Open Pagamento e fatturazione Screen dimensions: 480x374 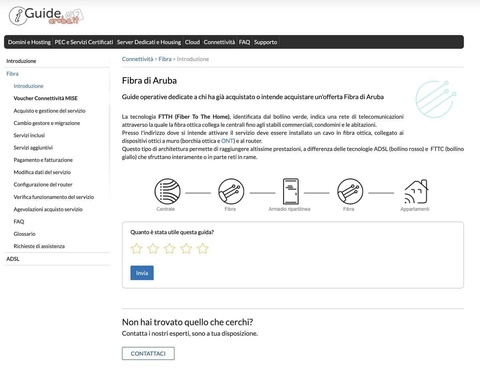coord(43,160)
